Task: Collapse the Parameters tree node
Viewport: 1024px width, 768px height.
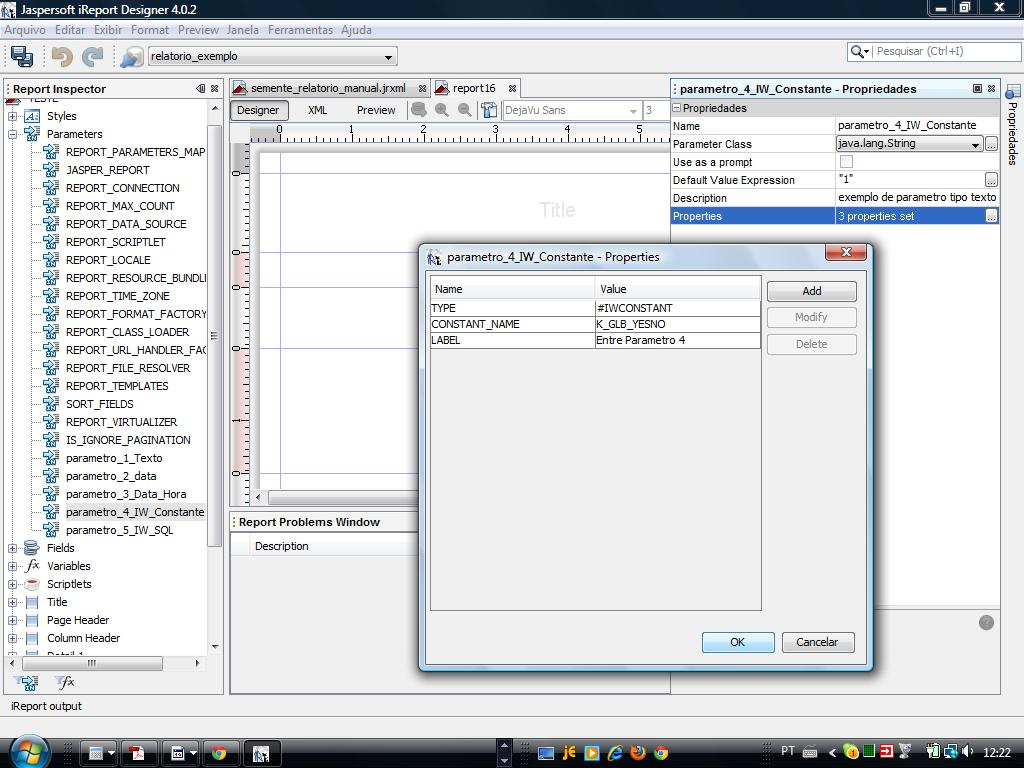Action: (x=12, y=135)
